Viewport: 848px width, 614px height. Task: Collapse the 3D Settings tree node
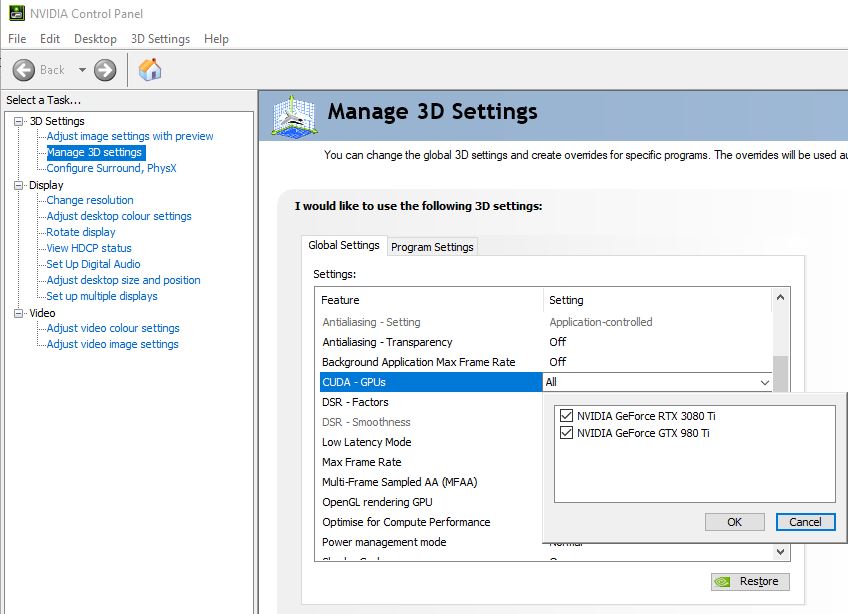18,121
